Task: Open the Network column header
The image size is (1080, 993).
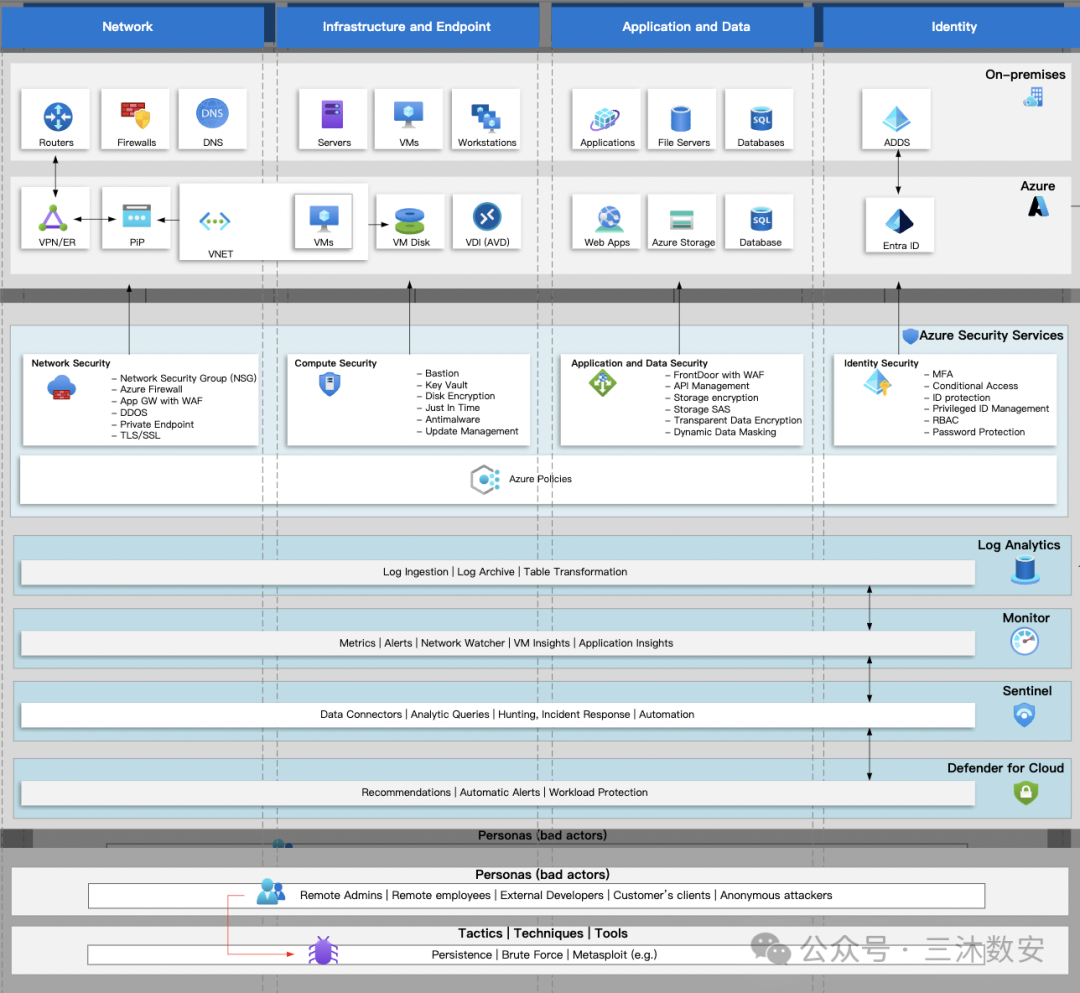Action: 133,28
